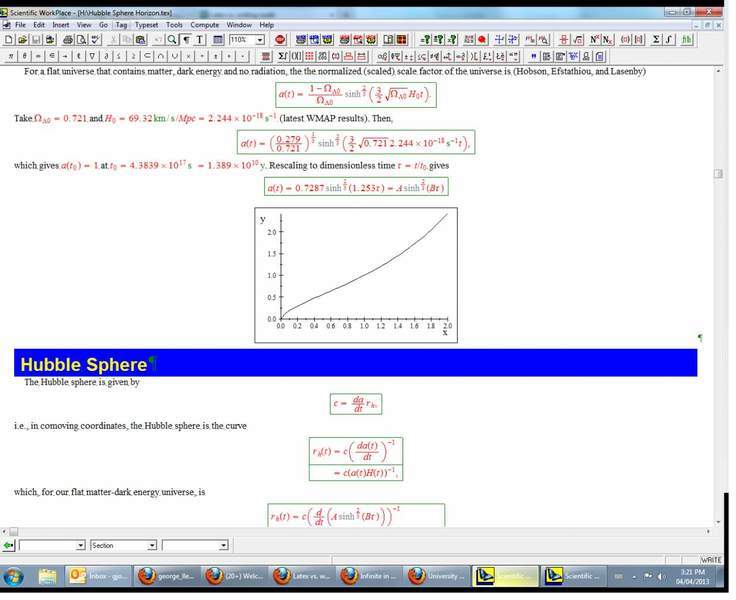Screen dimensions: 736x600
Task: Toggle Math/Text mode with the T button
Action: click(x=200, y=40)
